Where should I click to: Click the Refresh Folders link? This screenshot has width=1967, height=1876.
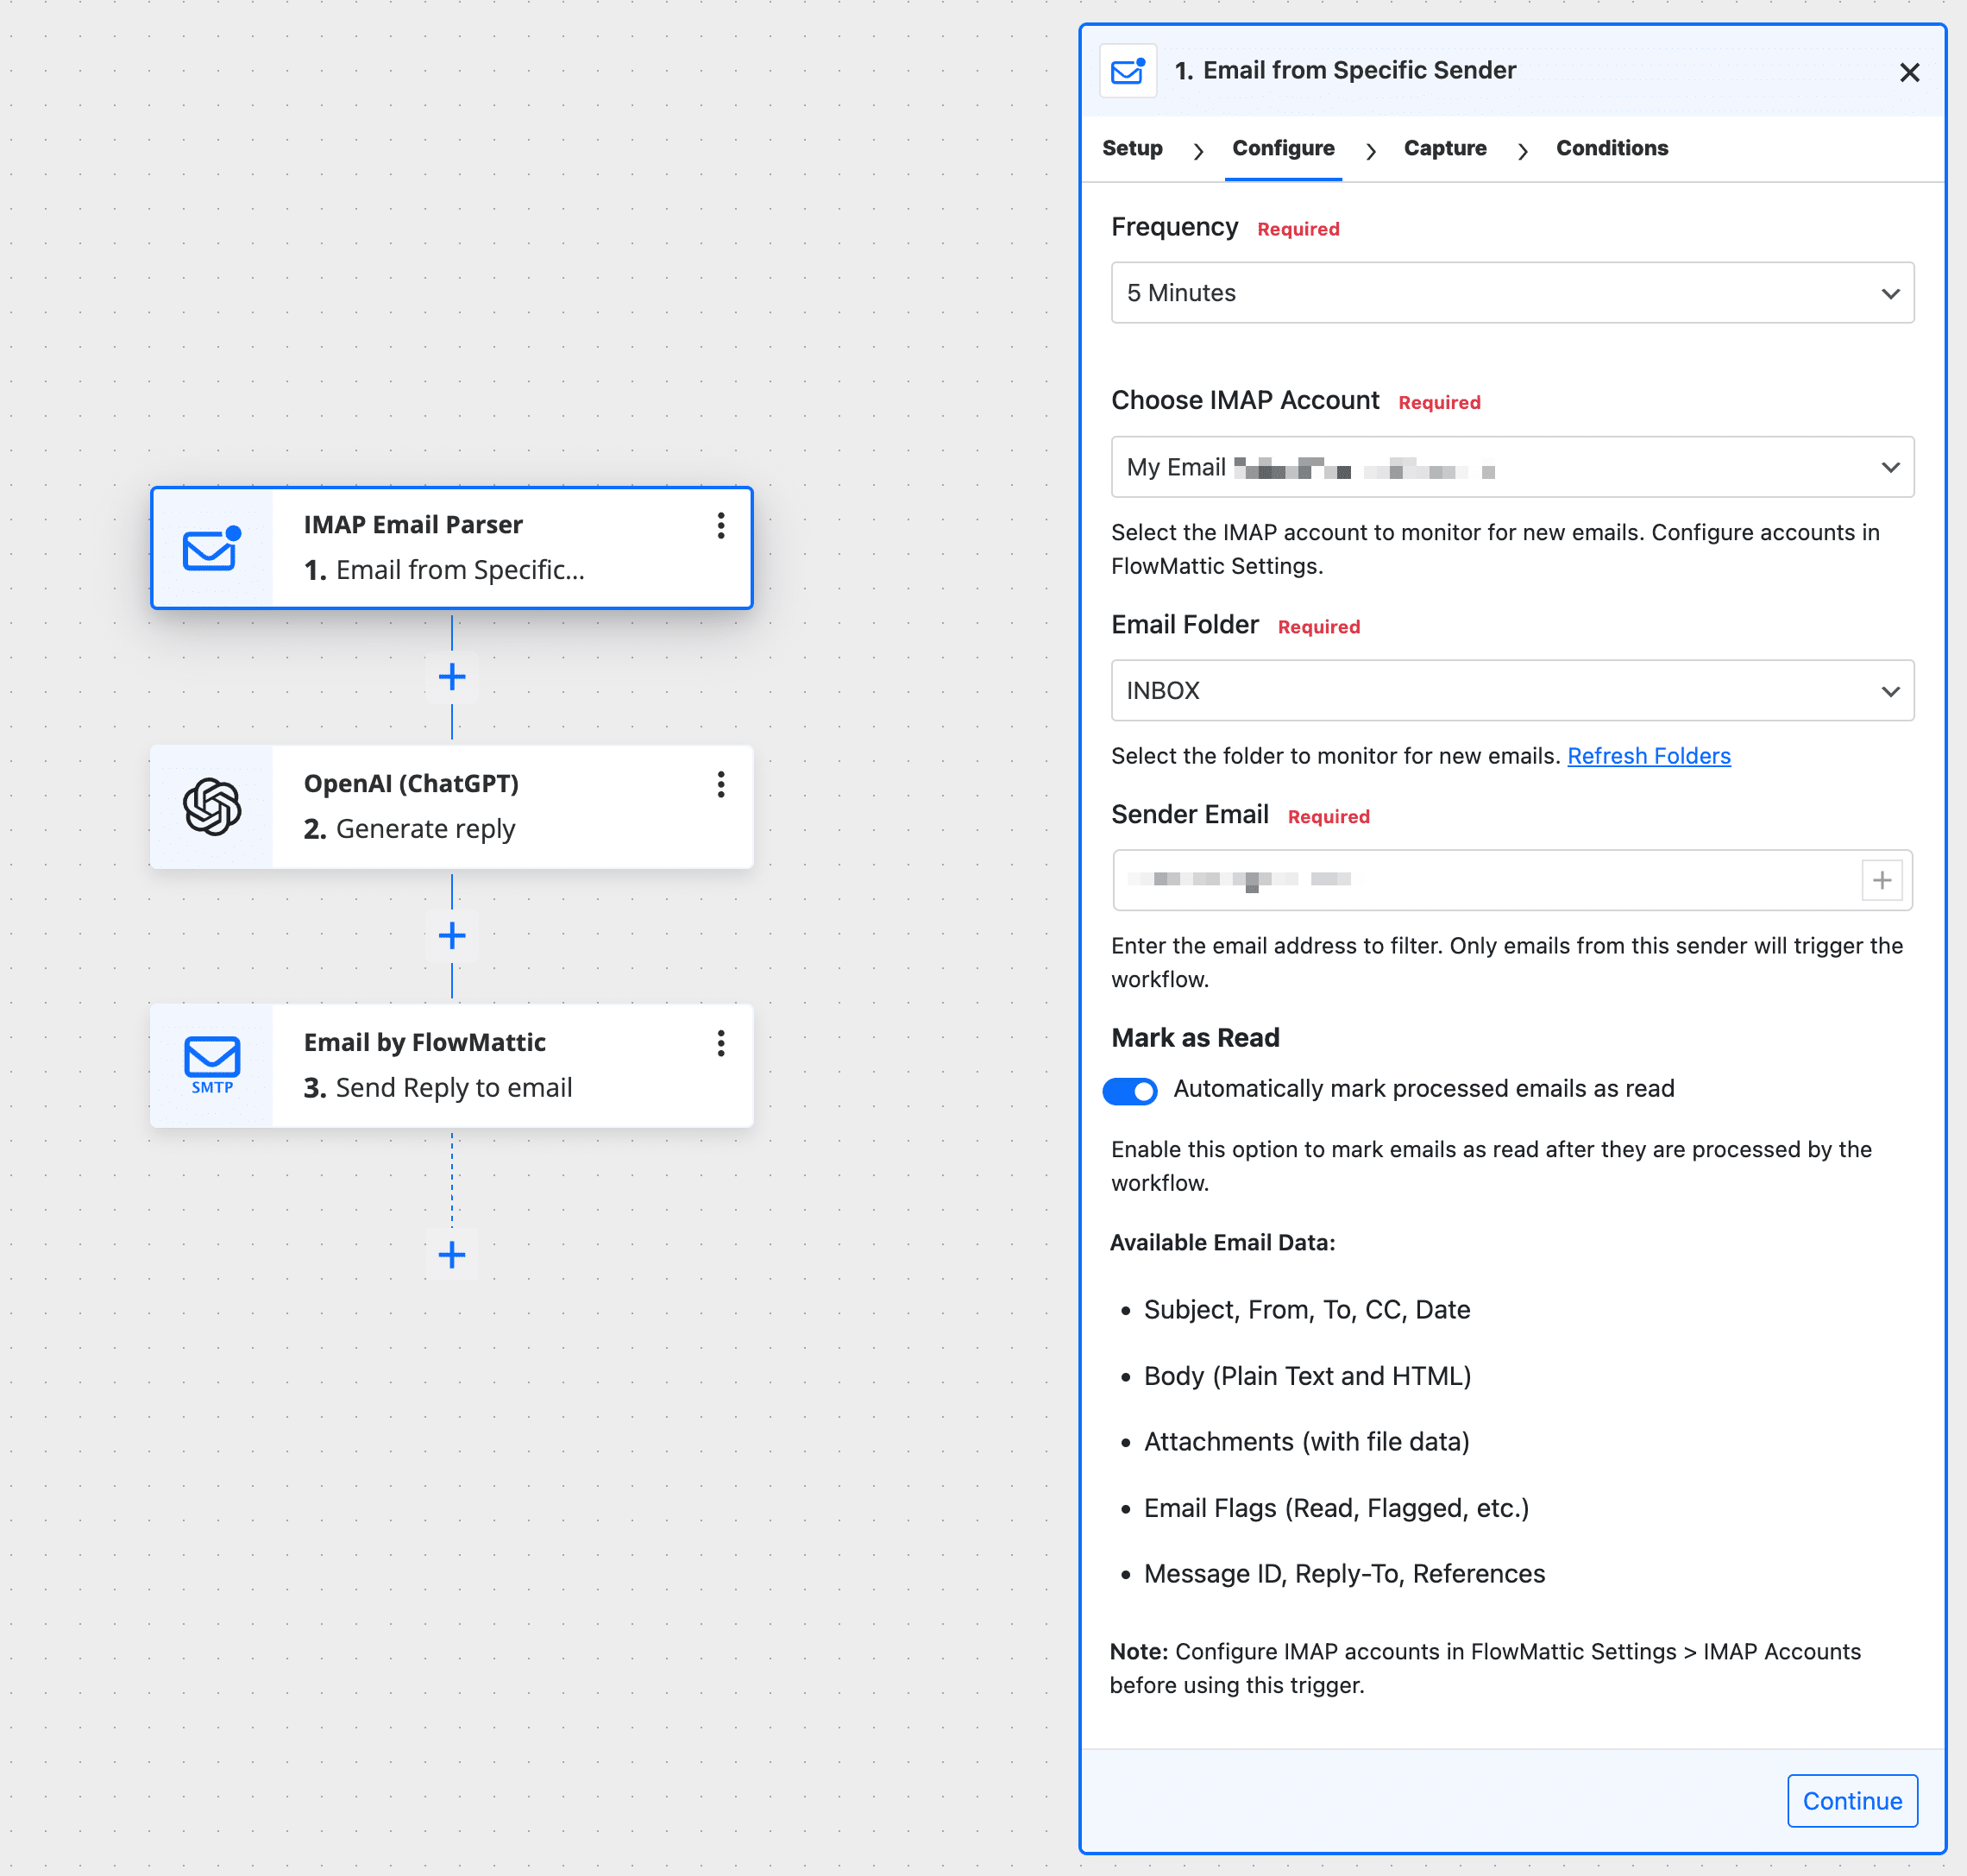click(x=1648, y=756)
